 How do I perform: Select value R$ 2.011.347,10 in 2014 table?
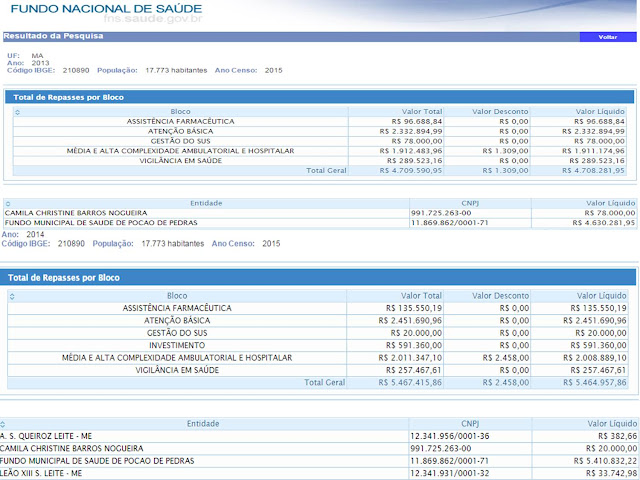(x=410, y=358)
